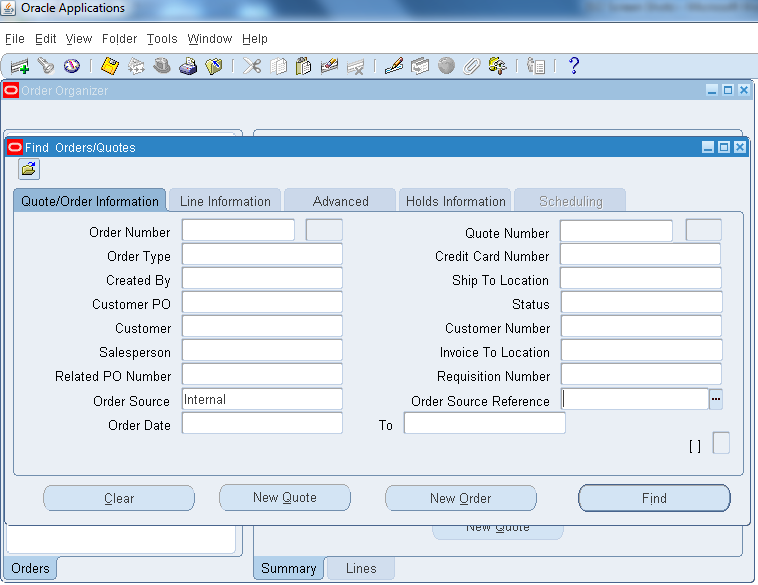
Task: Open the View menu
Action: pyautogui.click(x=79, y=39)
